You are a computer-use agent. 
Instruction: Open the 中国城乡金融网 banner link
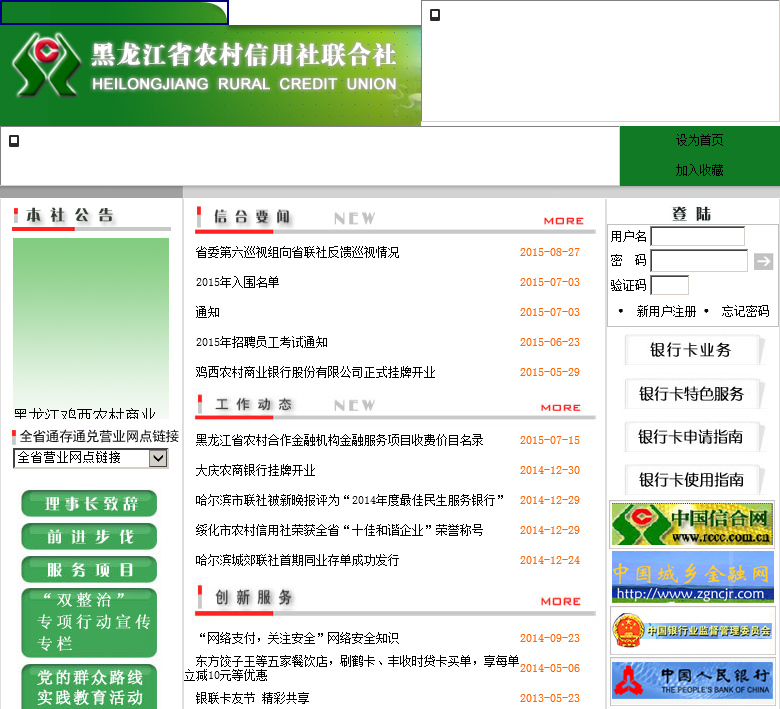click(692, 577)
